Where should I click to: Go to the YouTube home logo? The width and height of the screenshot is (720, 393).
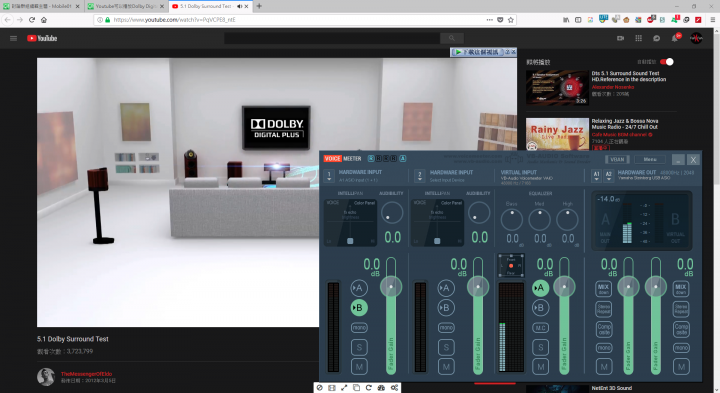(x=42, y=39)
